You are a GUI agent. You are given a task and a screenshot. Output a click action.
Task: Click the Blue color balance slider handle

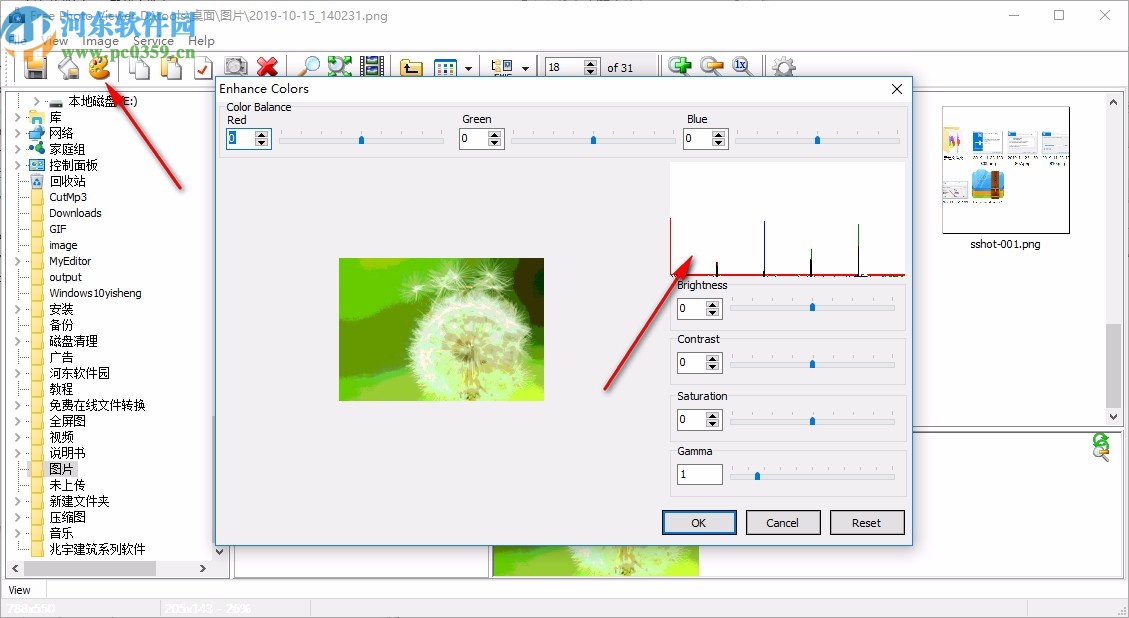(817, 140)
